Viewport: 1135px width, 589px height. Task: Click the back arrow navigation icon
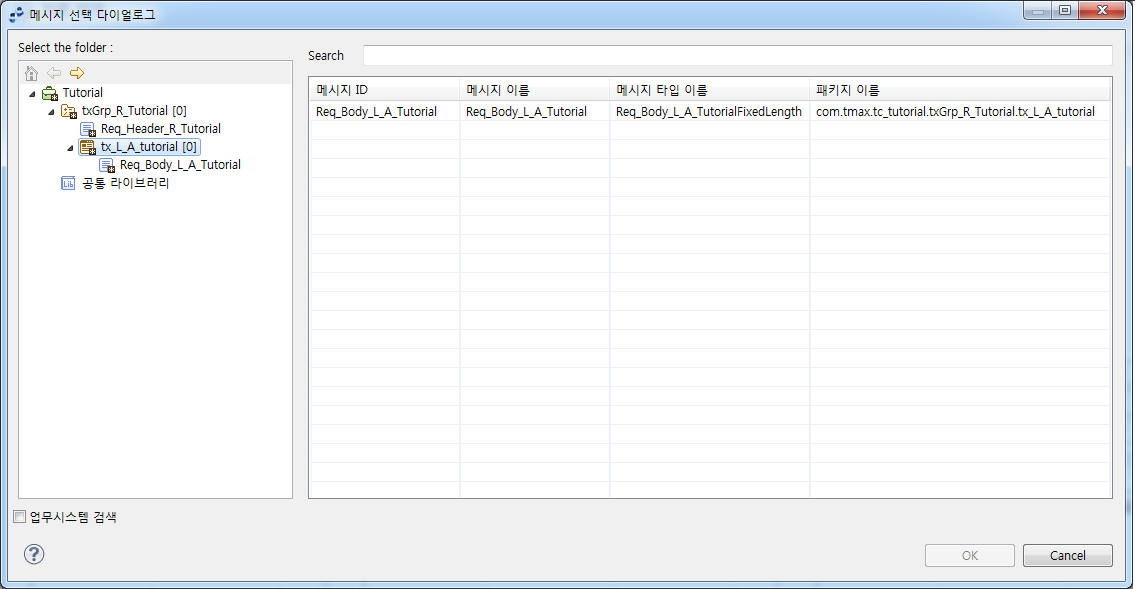click(x=55, y=73)
